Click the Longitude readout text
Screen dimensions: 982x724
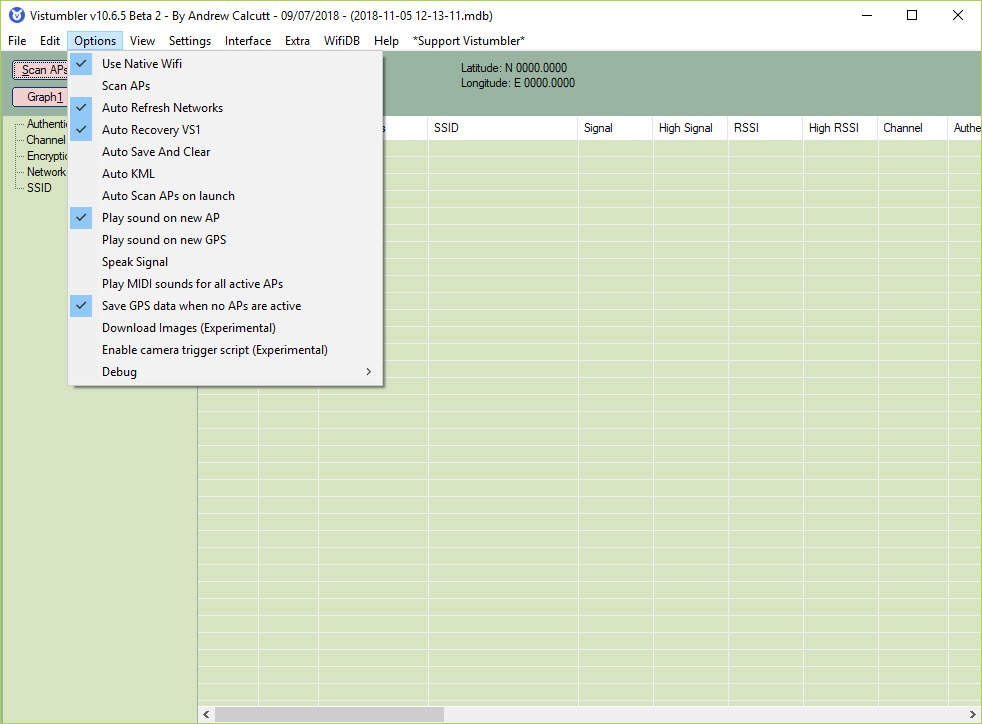click(518, 83)
